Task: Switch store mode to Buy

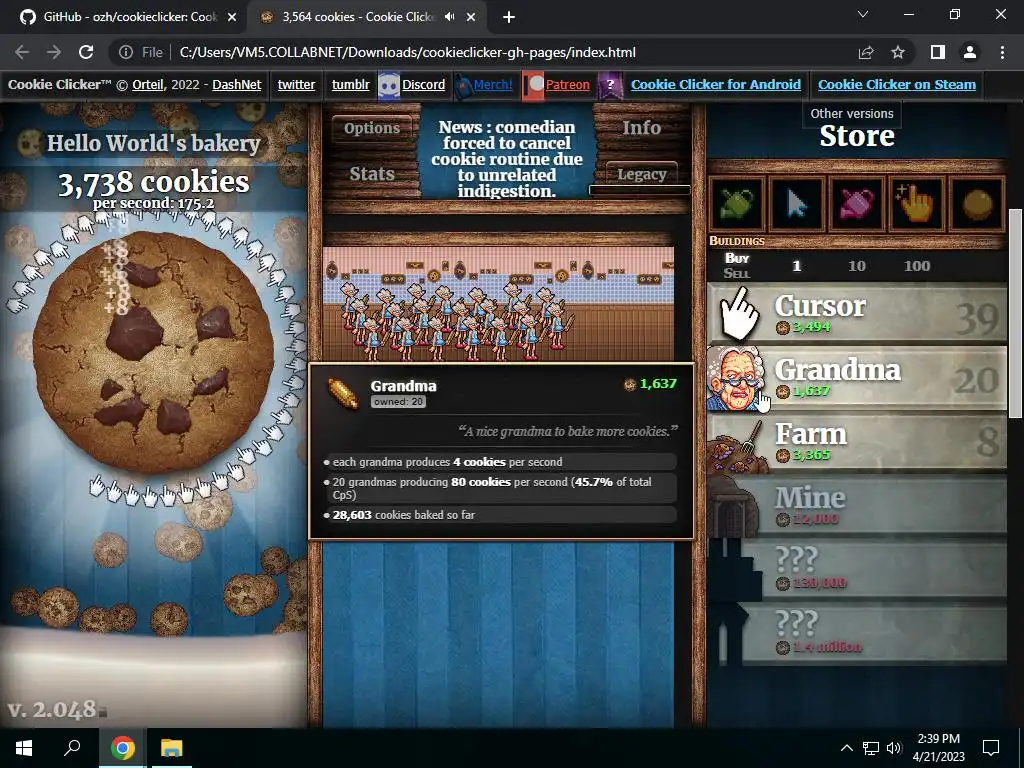Action: pos(737,258)
